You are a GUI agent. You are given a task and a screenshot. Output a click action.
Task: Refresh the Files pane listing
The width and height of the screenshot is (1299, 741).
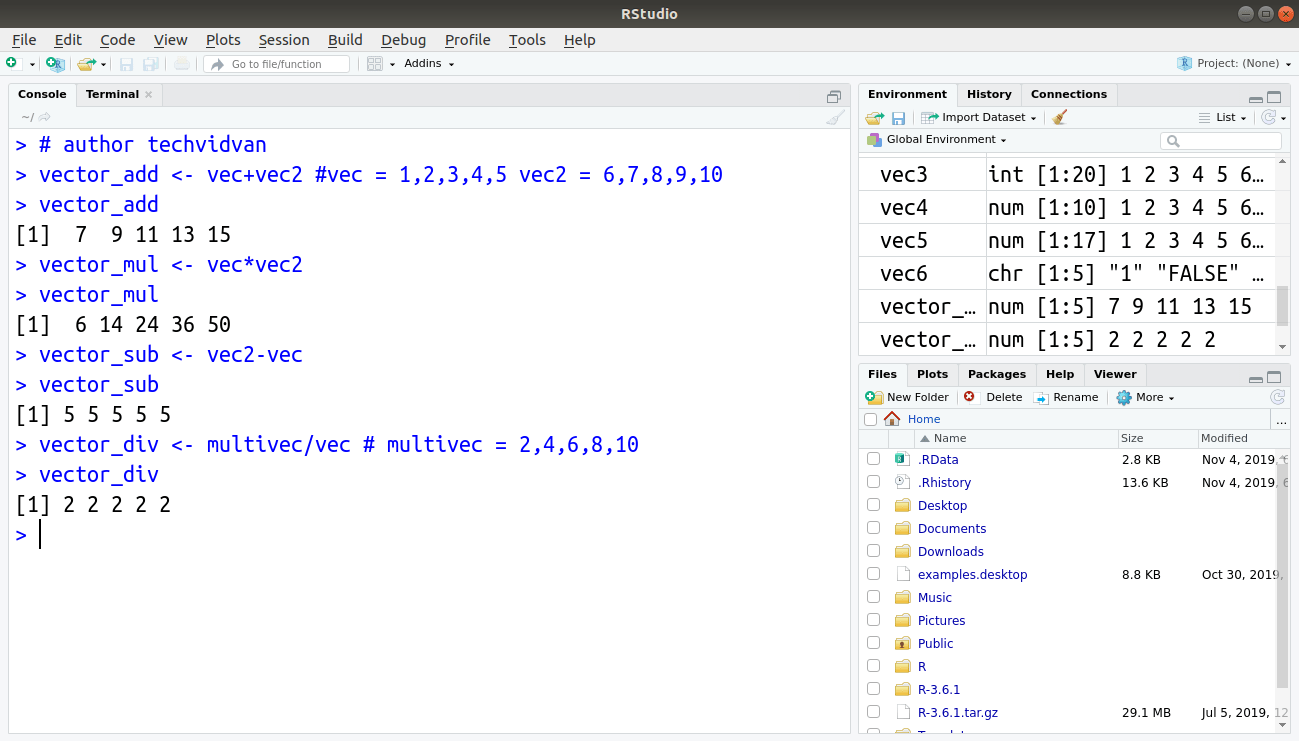(x=1277, y=396)
